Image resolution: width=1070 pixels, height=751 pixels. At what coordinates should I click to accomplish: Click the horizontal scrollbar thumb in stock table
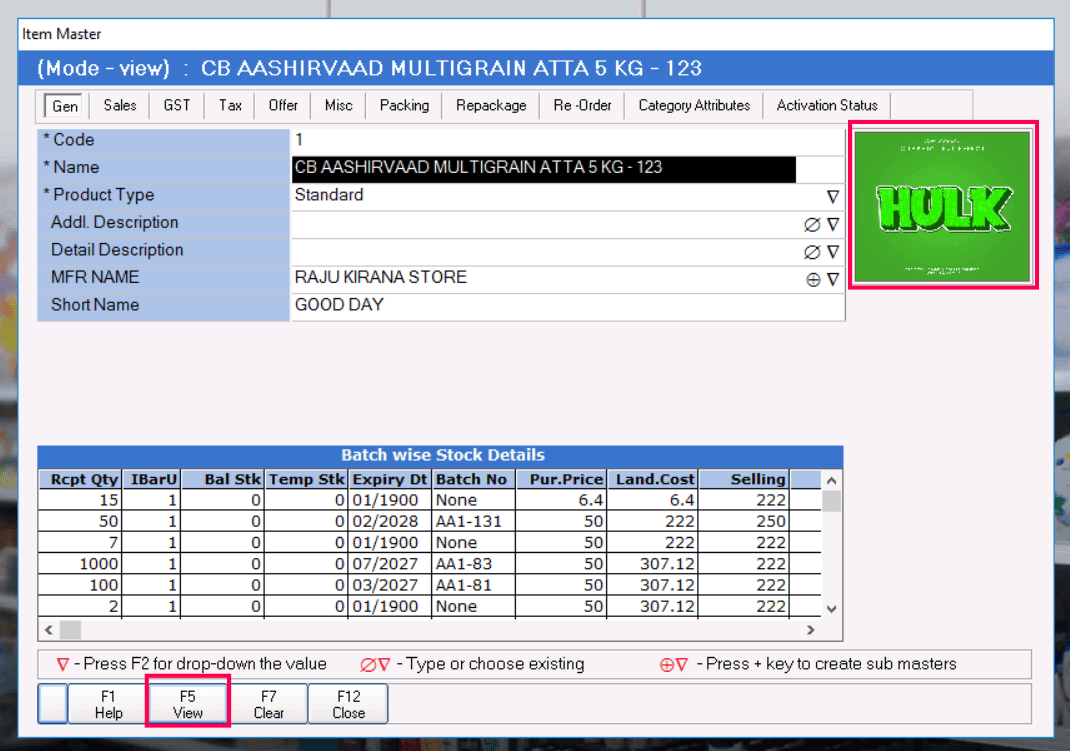70,630
